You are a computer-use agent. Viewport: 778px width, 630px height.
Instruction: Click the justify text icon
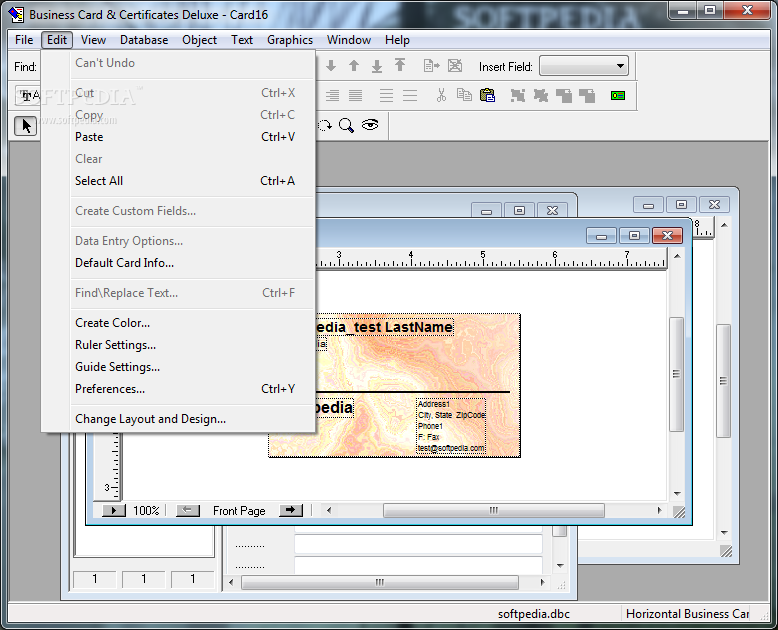(355, 95)
